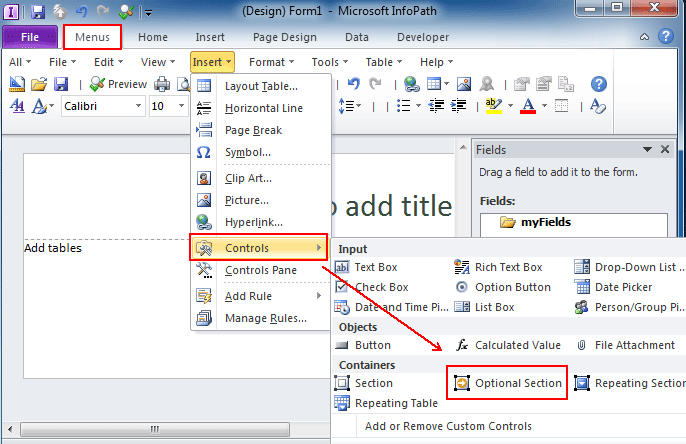The width and height of the screenshot is (686, 444).
Task: Select Layout Table from Insert menu
Action: pos(261,86)
